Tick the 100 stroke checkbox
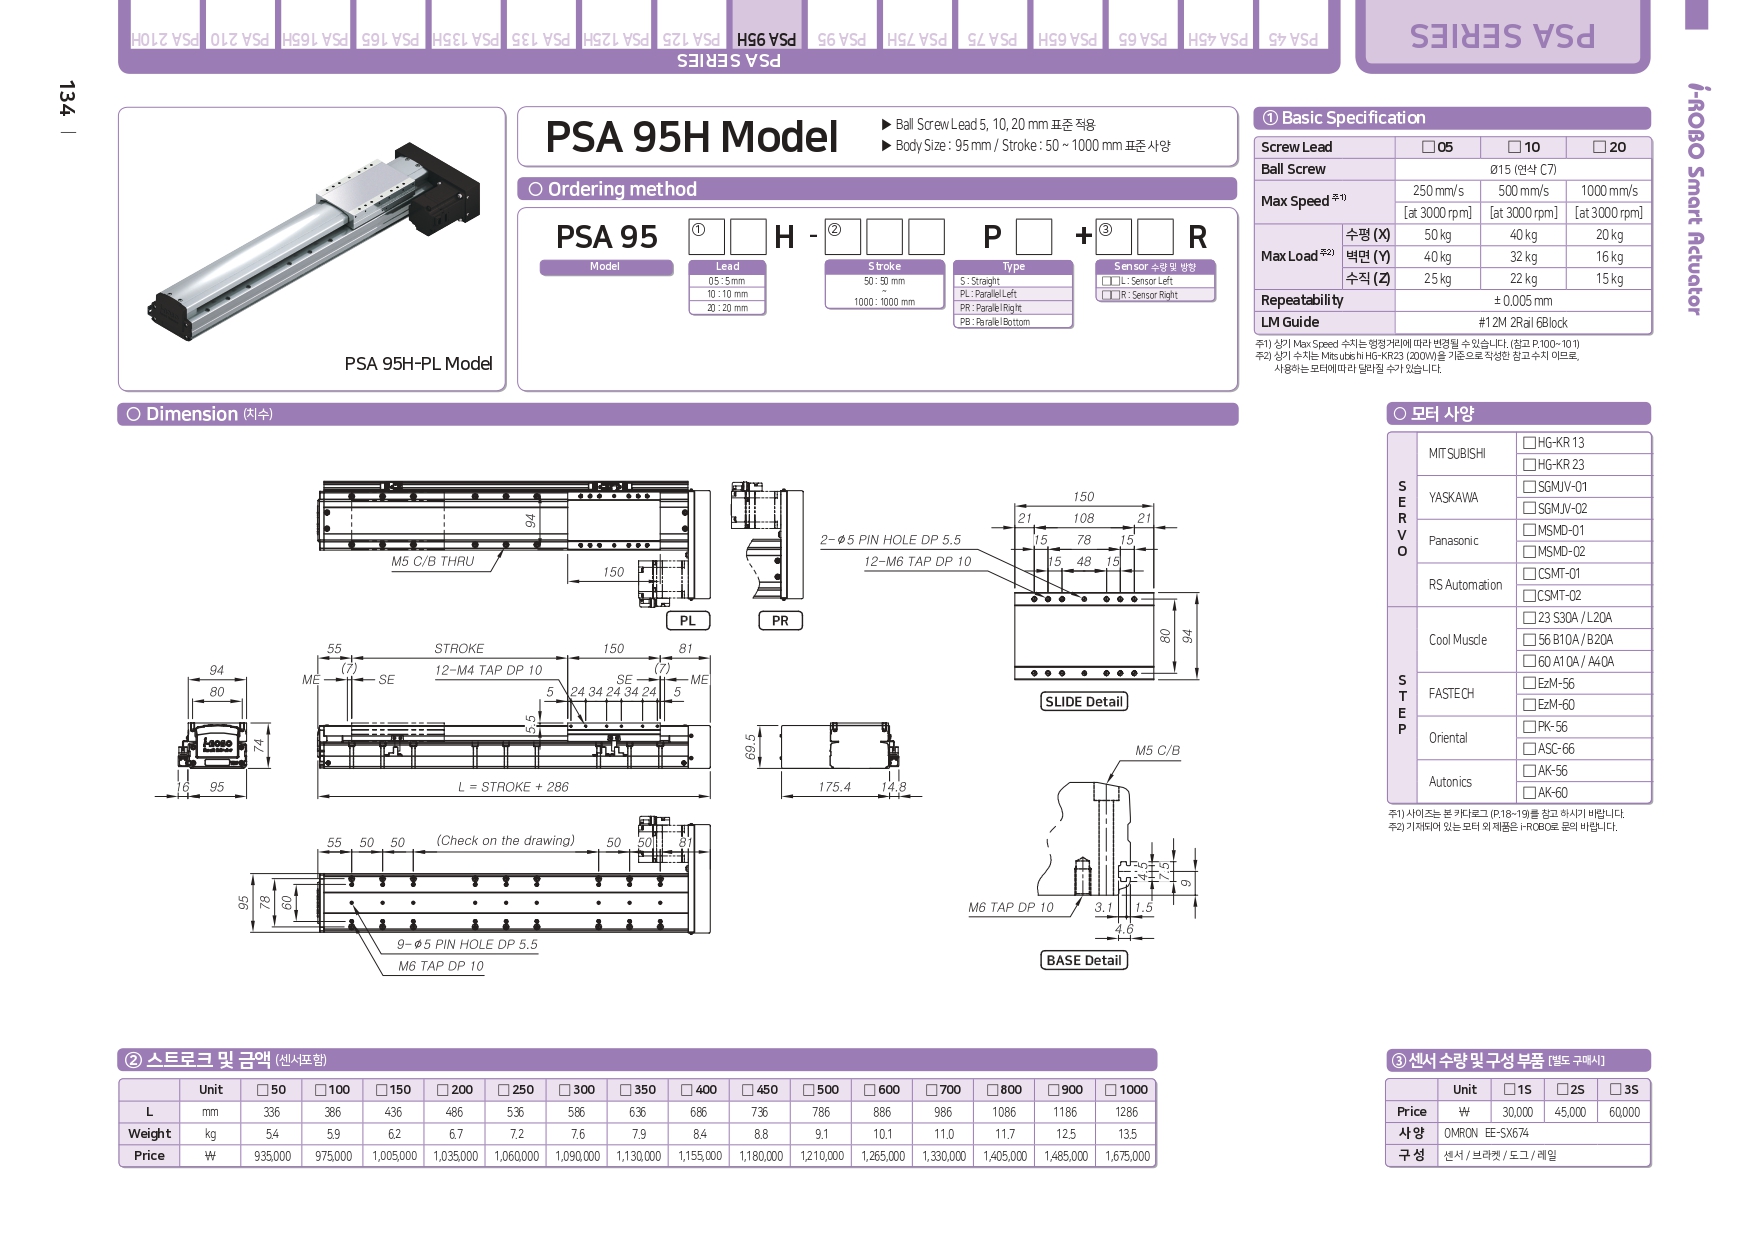Viewport: 1754px width, 1241px height. tap(321, 1090)
